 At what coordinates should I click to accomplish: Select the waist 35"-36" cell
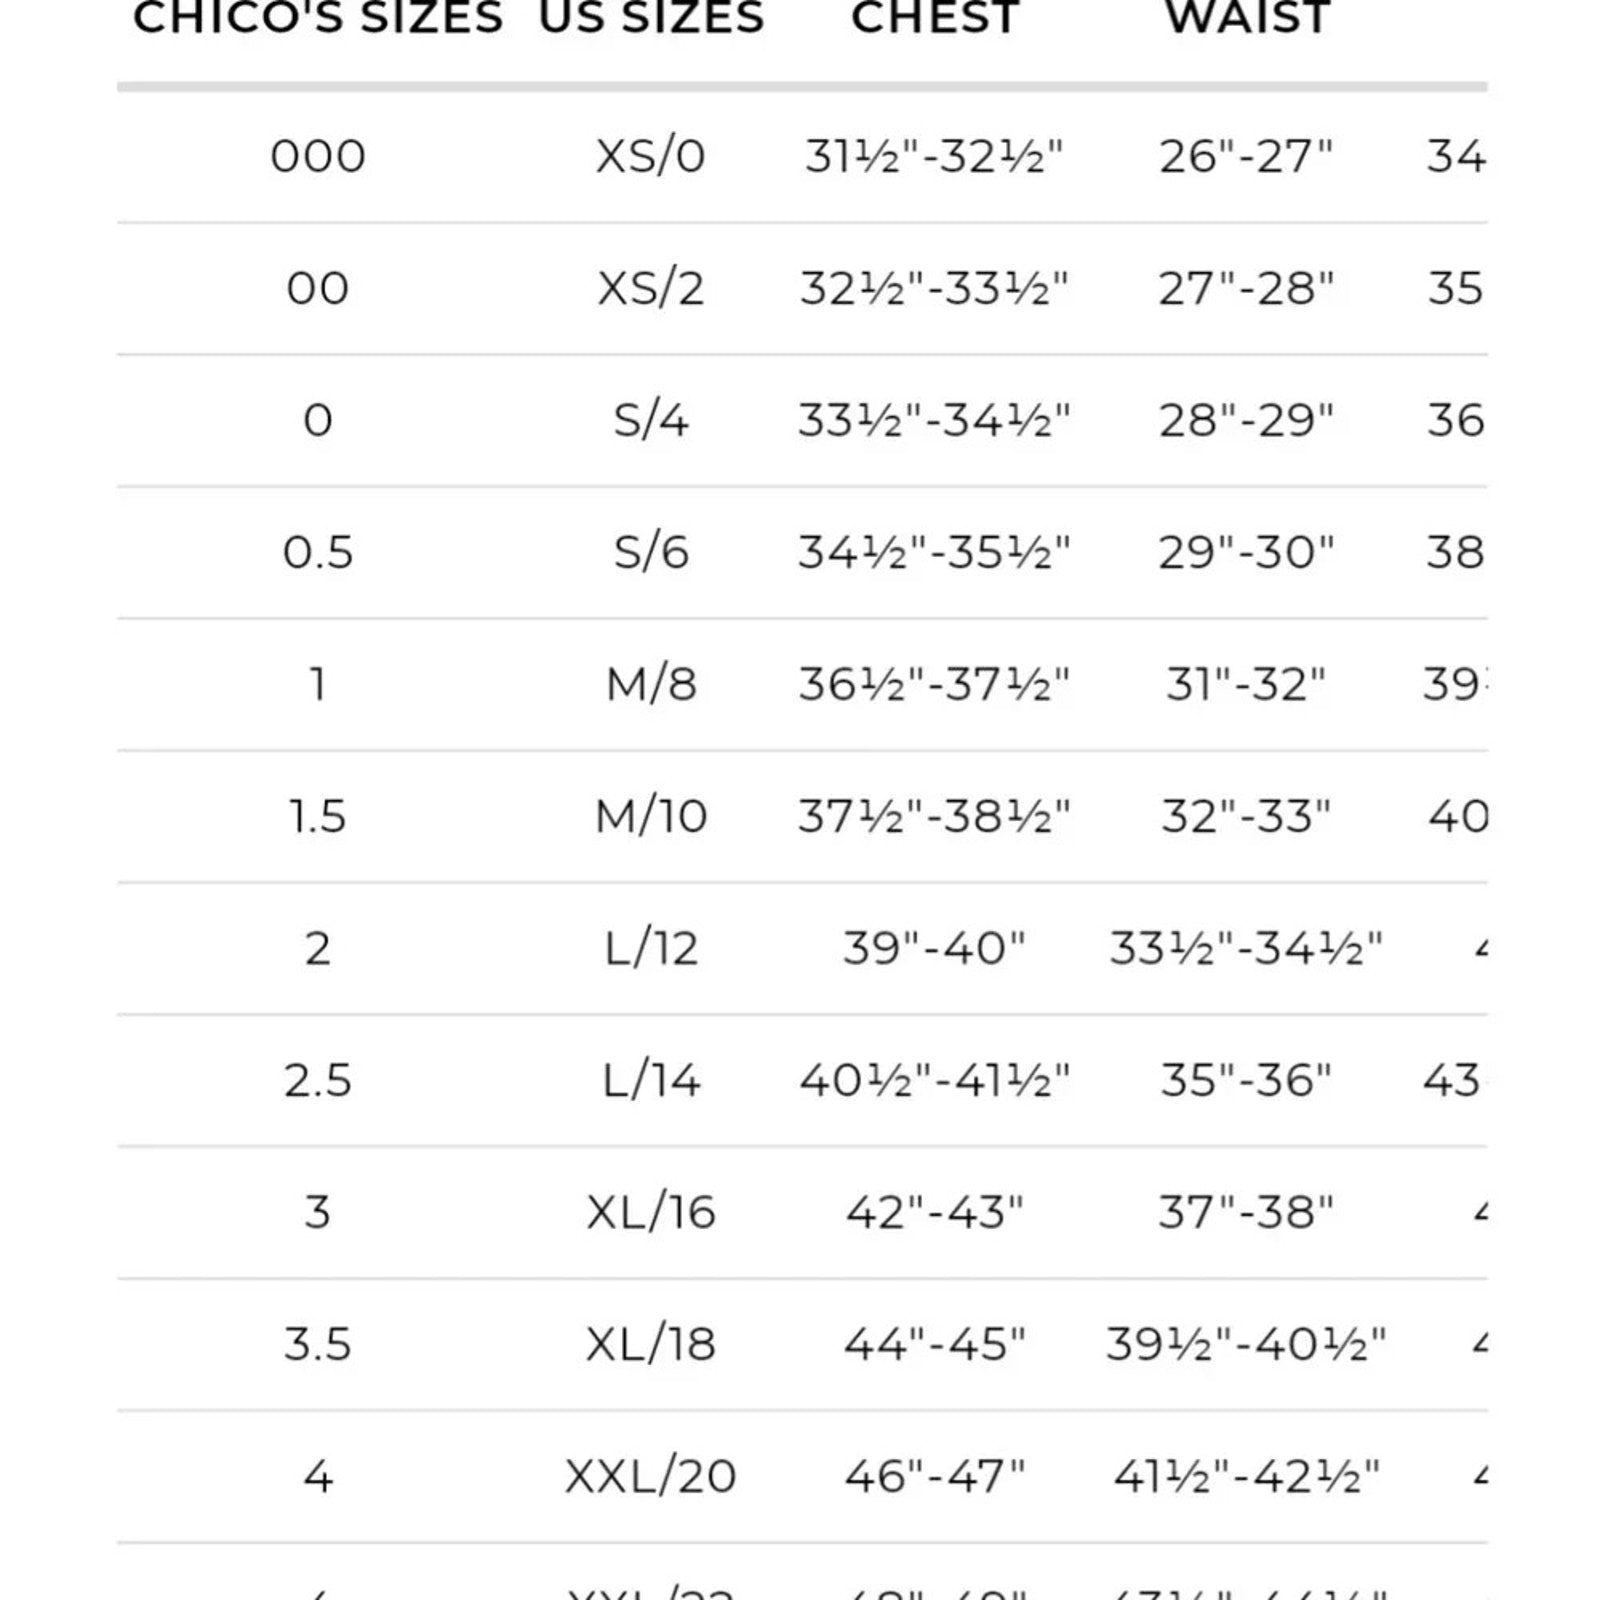pos(1246,1080)
